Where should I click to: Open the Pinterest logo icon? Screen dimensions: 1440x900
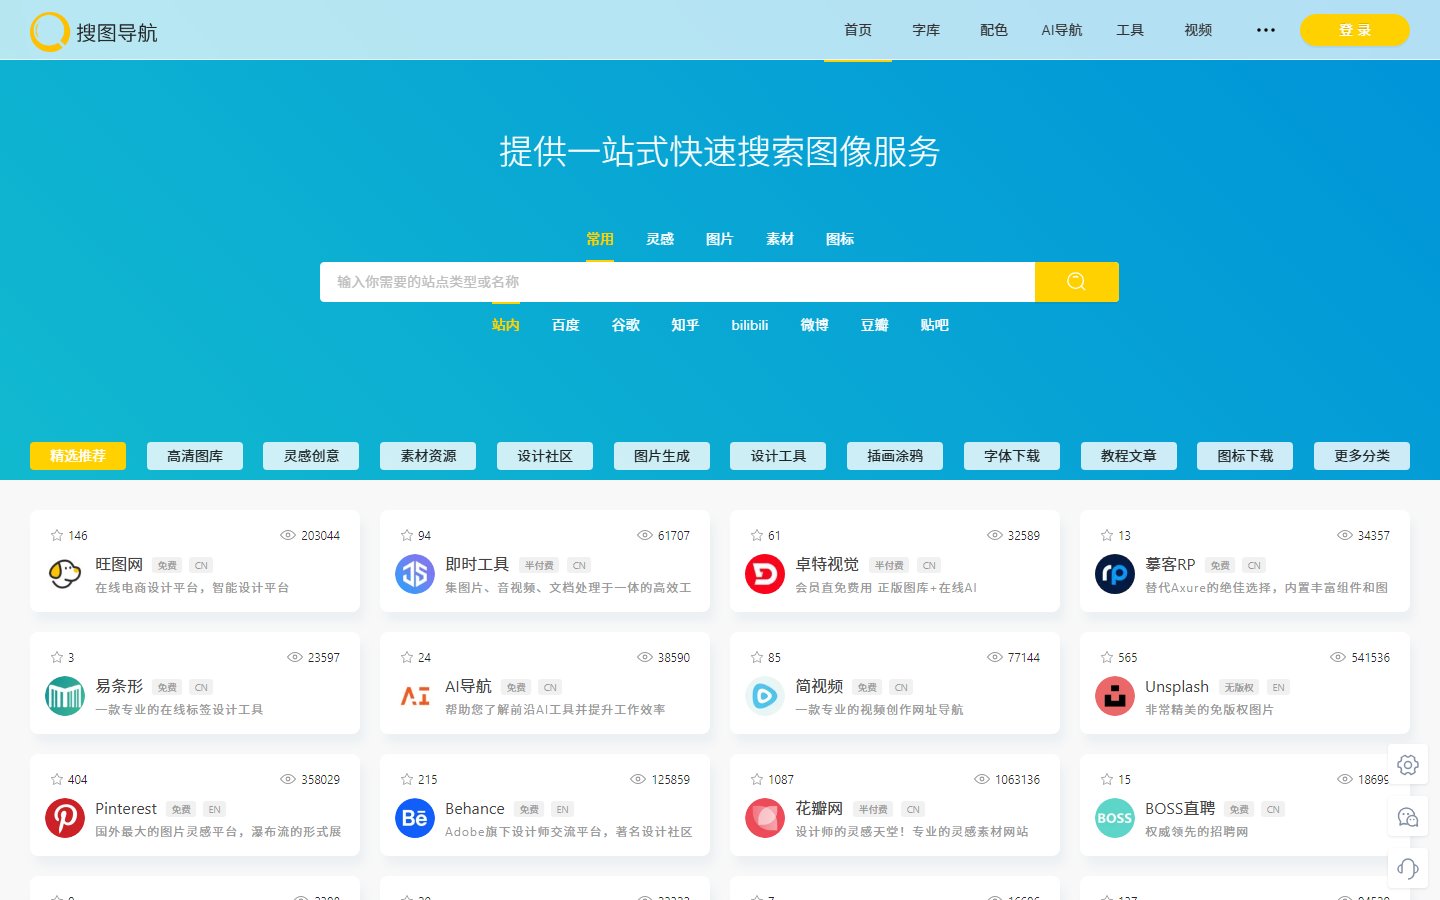tap(65, 818)
